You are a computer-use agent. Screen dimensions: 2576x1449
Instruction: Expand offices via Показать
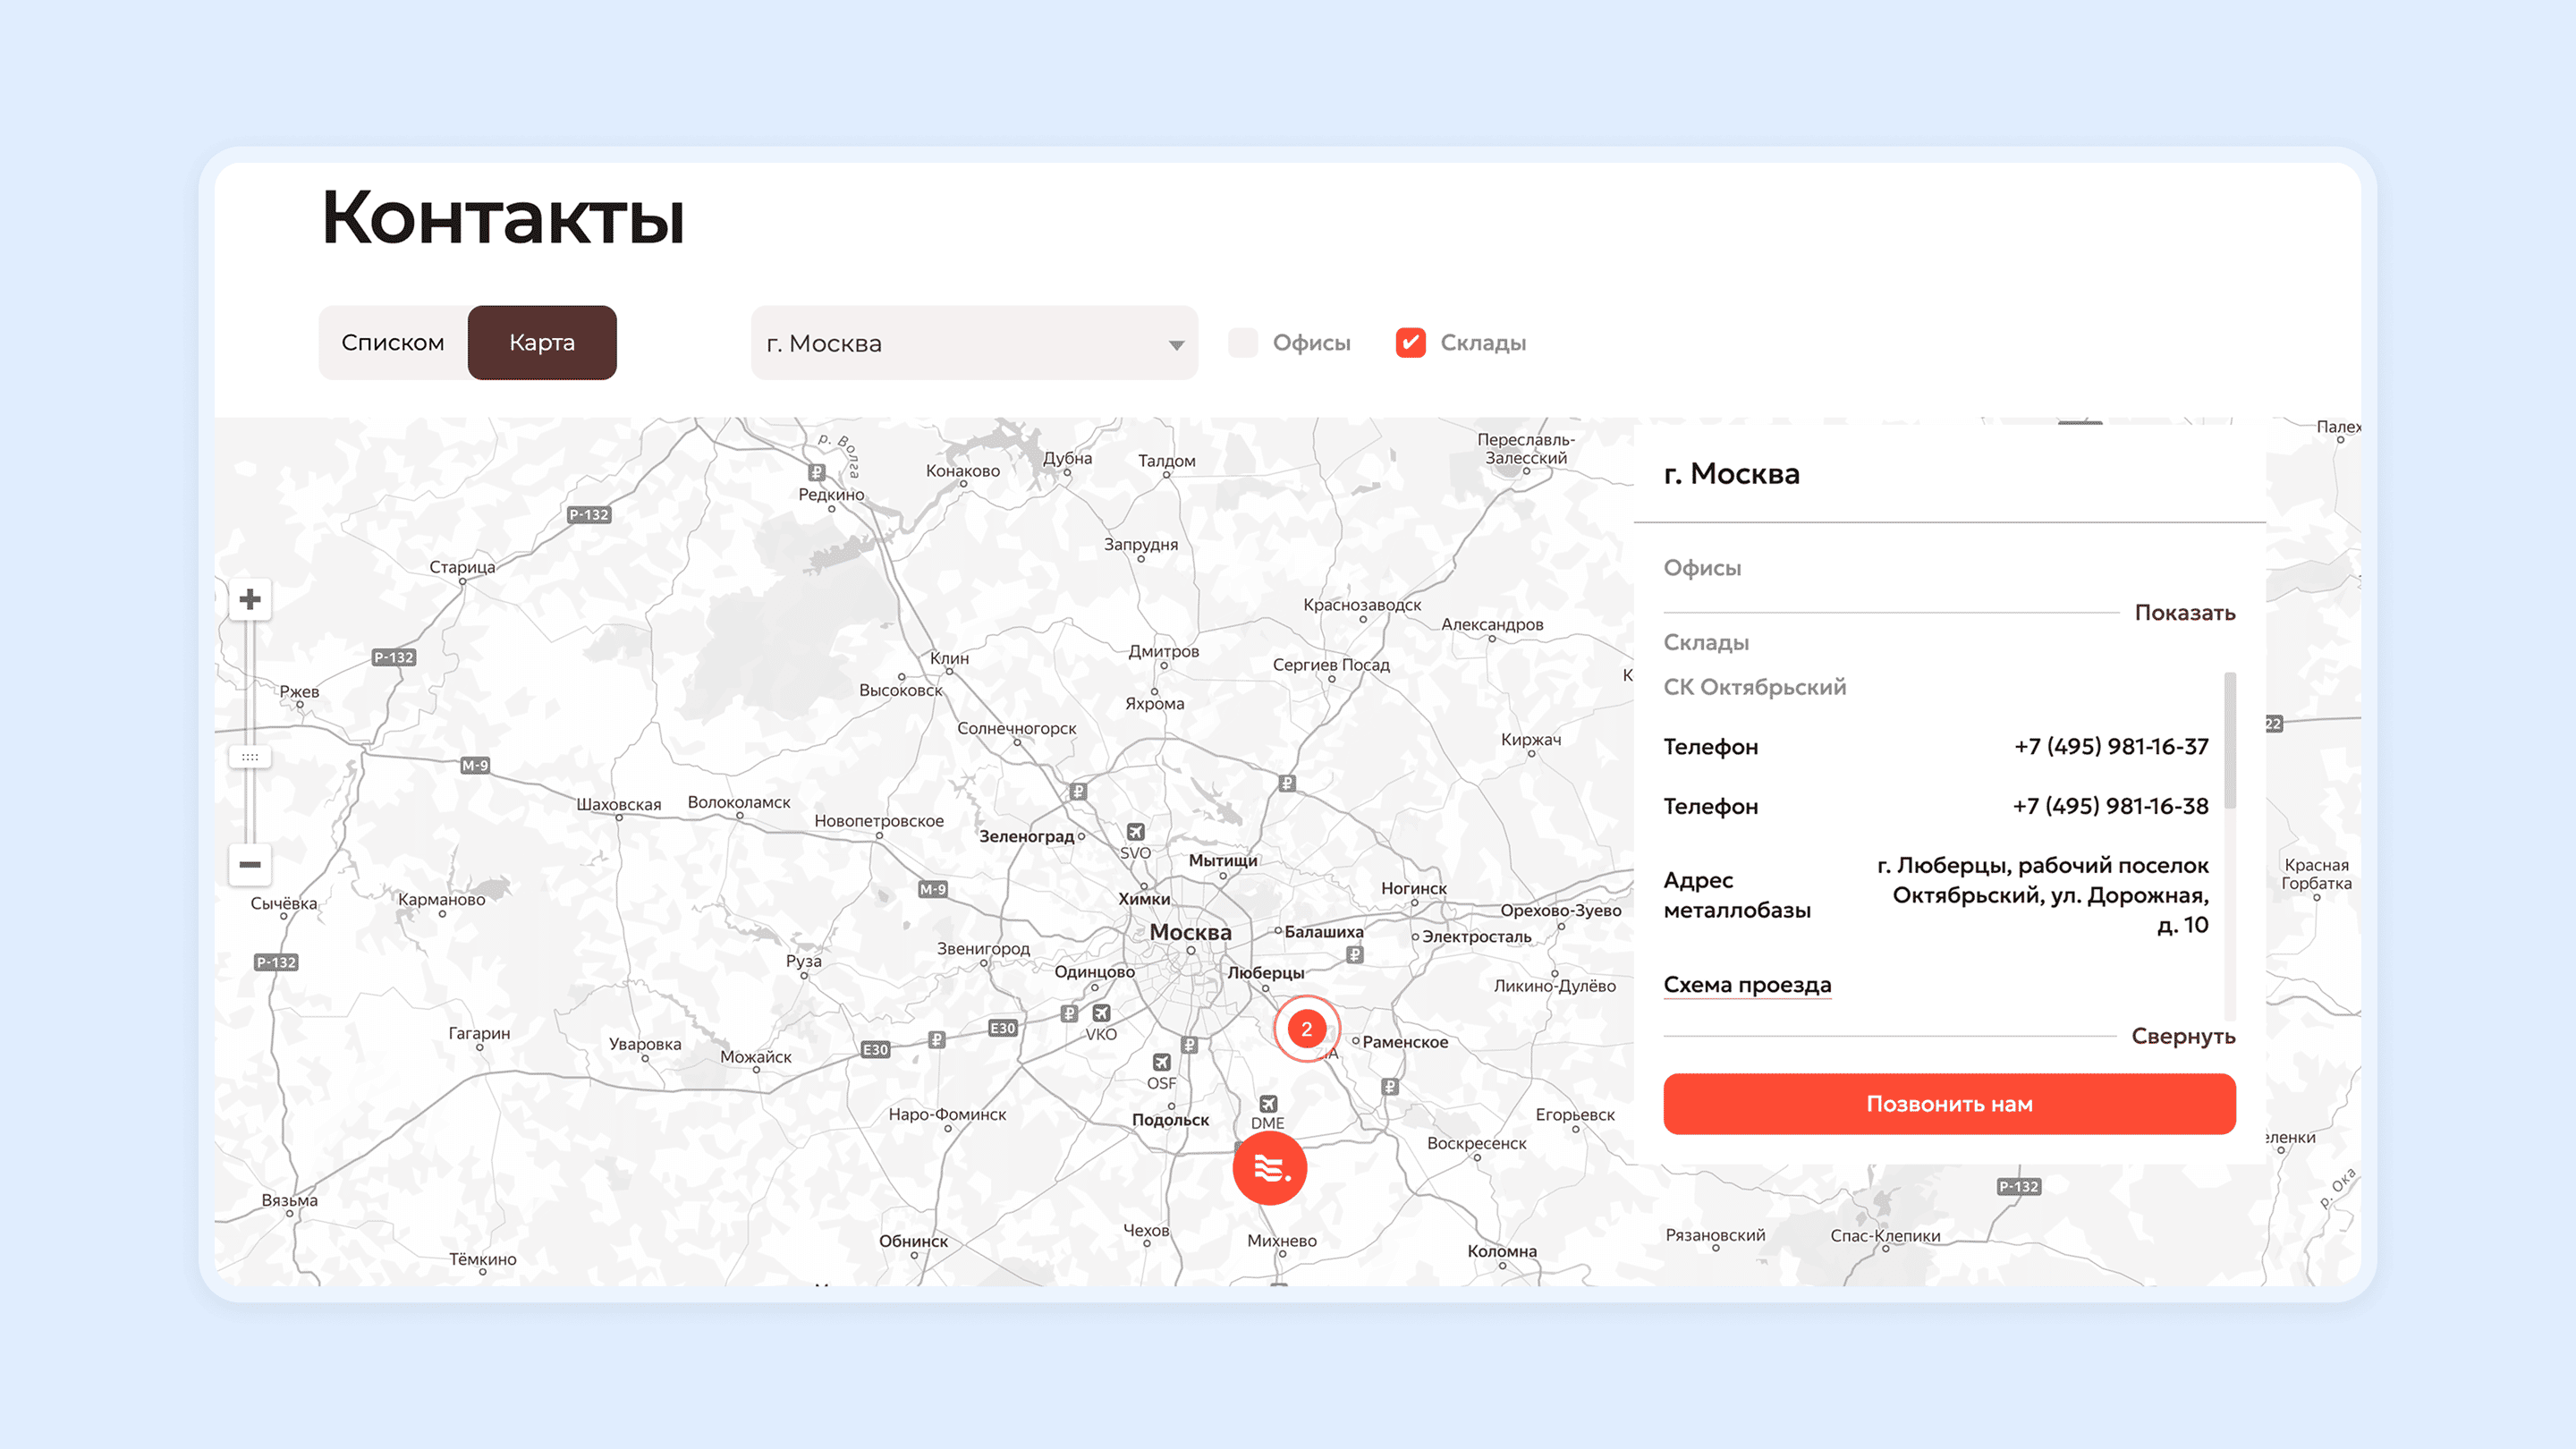[x=2185, y=612]
